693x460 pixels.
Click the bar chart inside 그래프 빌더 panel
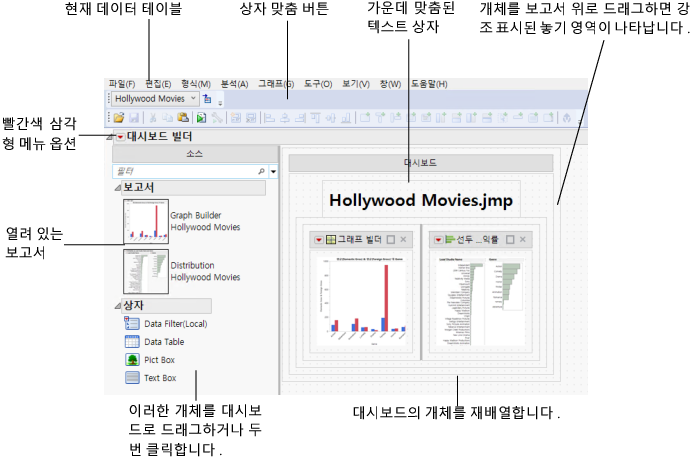tap(361, 301)
